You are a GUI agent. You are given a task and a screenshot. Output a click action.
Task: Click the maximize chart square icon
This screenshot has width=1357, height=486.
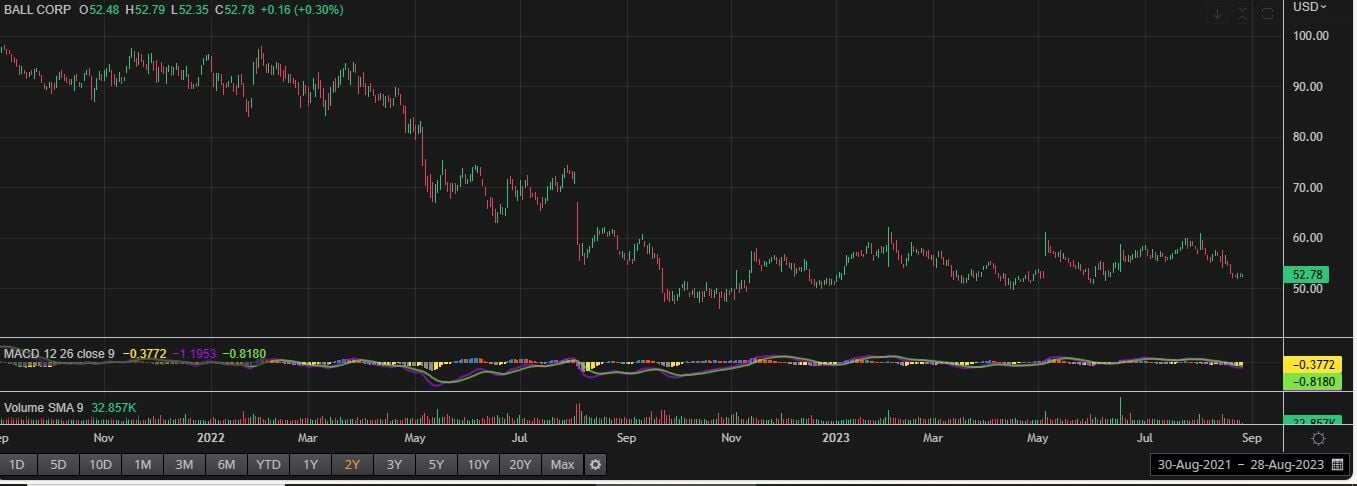1267,13
